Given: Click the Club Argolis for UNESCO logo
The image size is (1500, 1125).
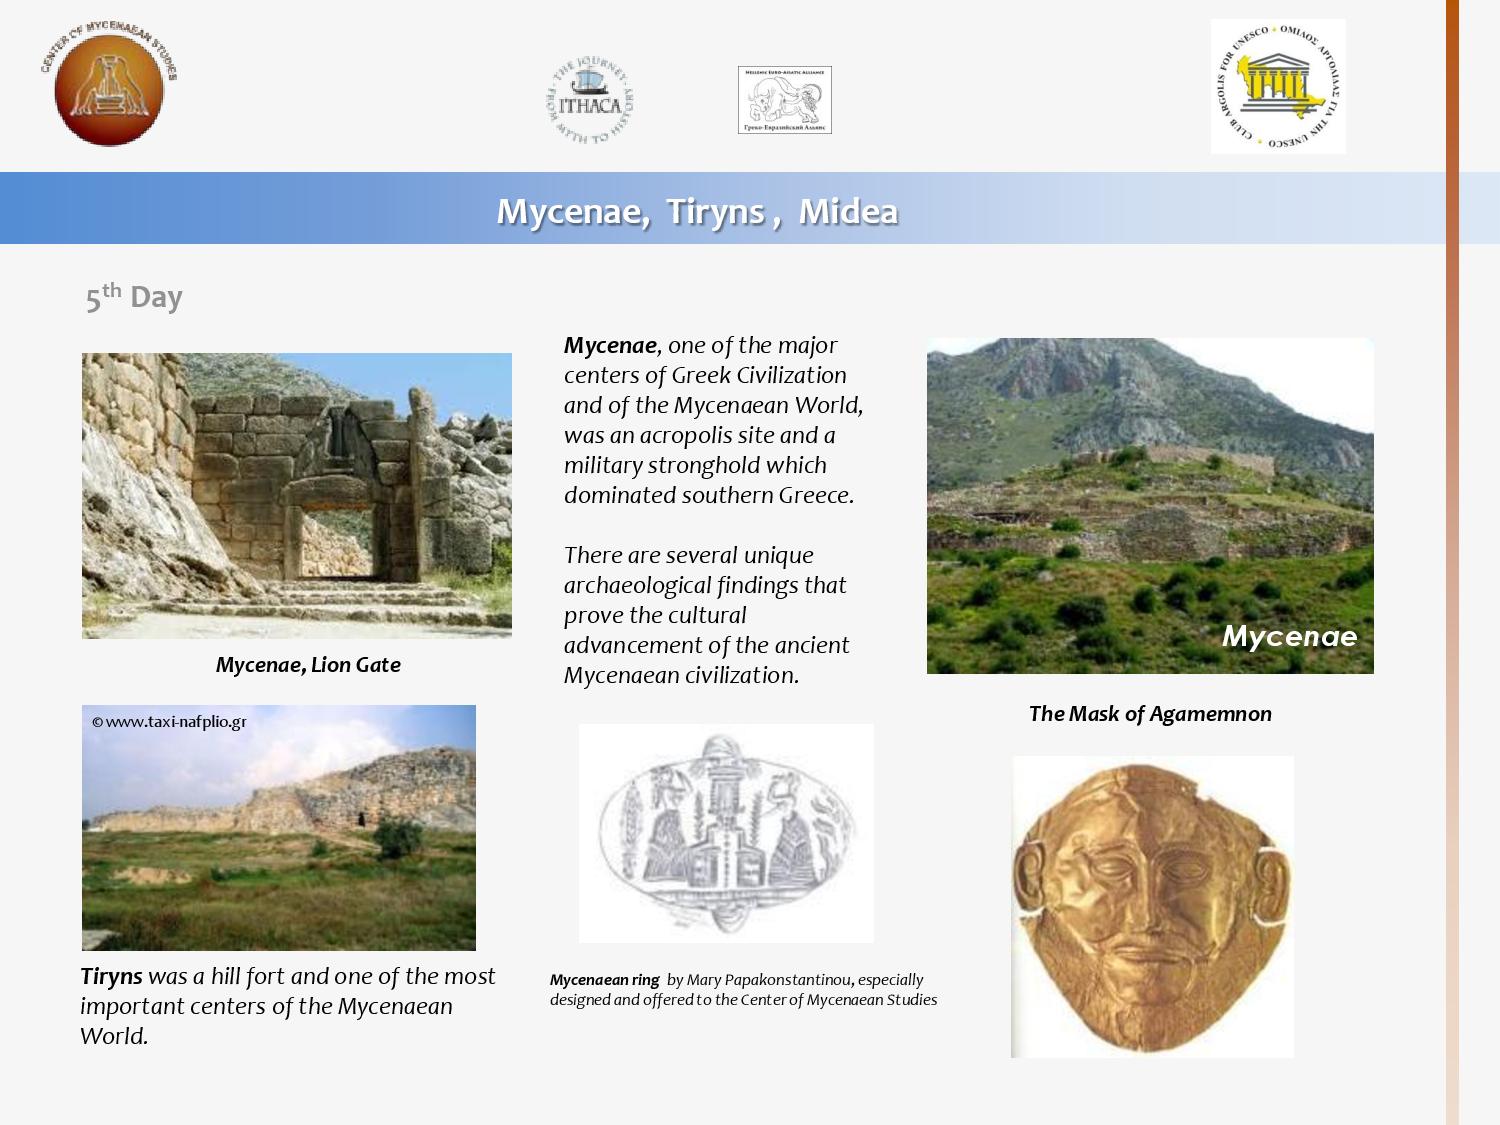Looking at the screenshot, I should tap(1277, 87).
